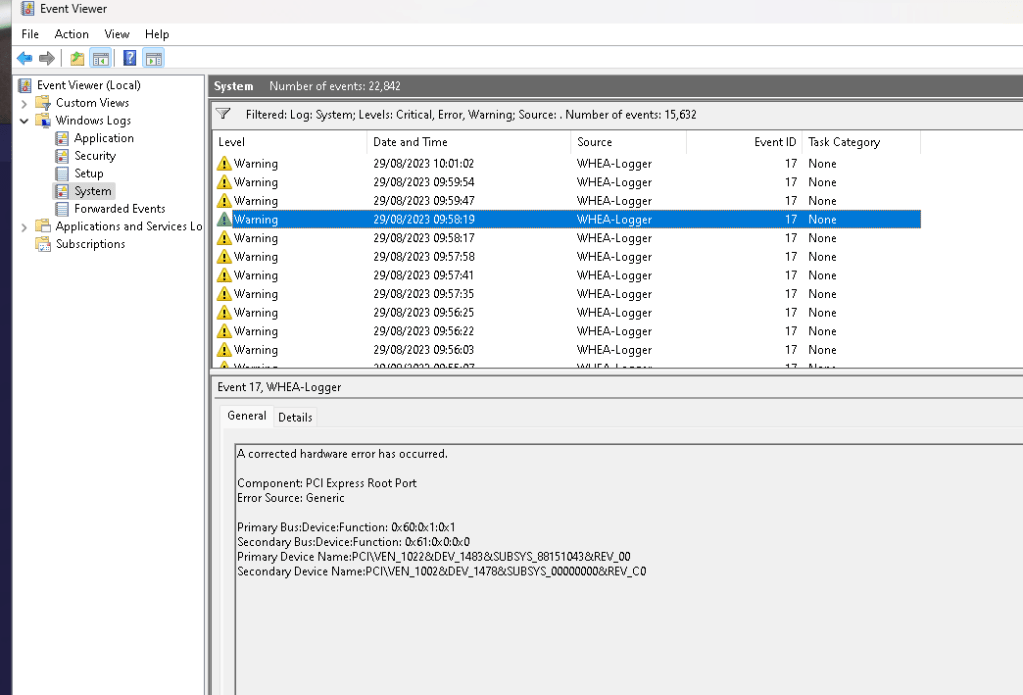
Task: Sort by the Source column header
Action: (628, 142)
